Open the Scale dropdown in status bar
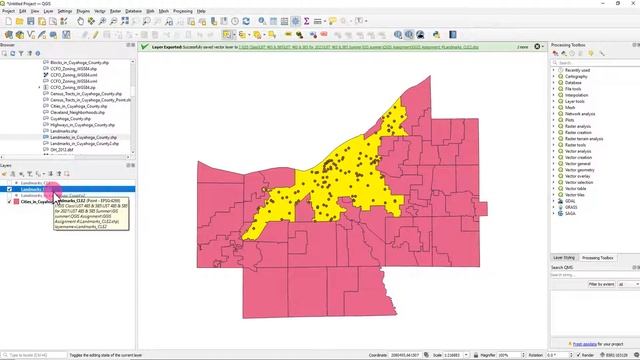 click(x=466, y=355)
